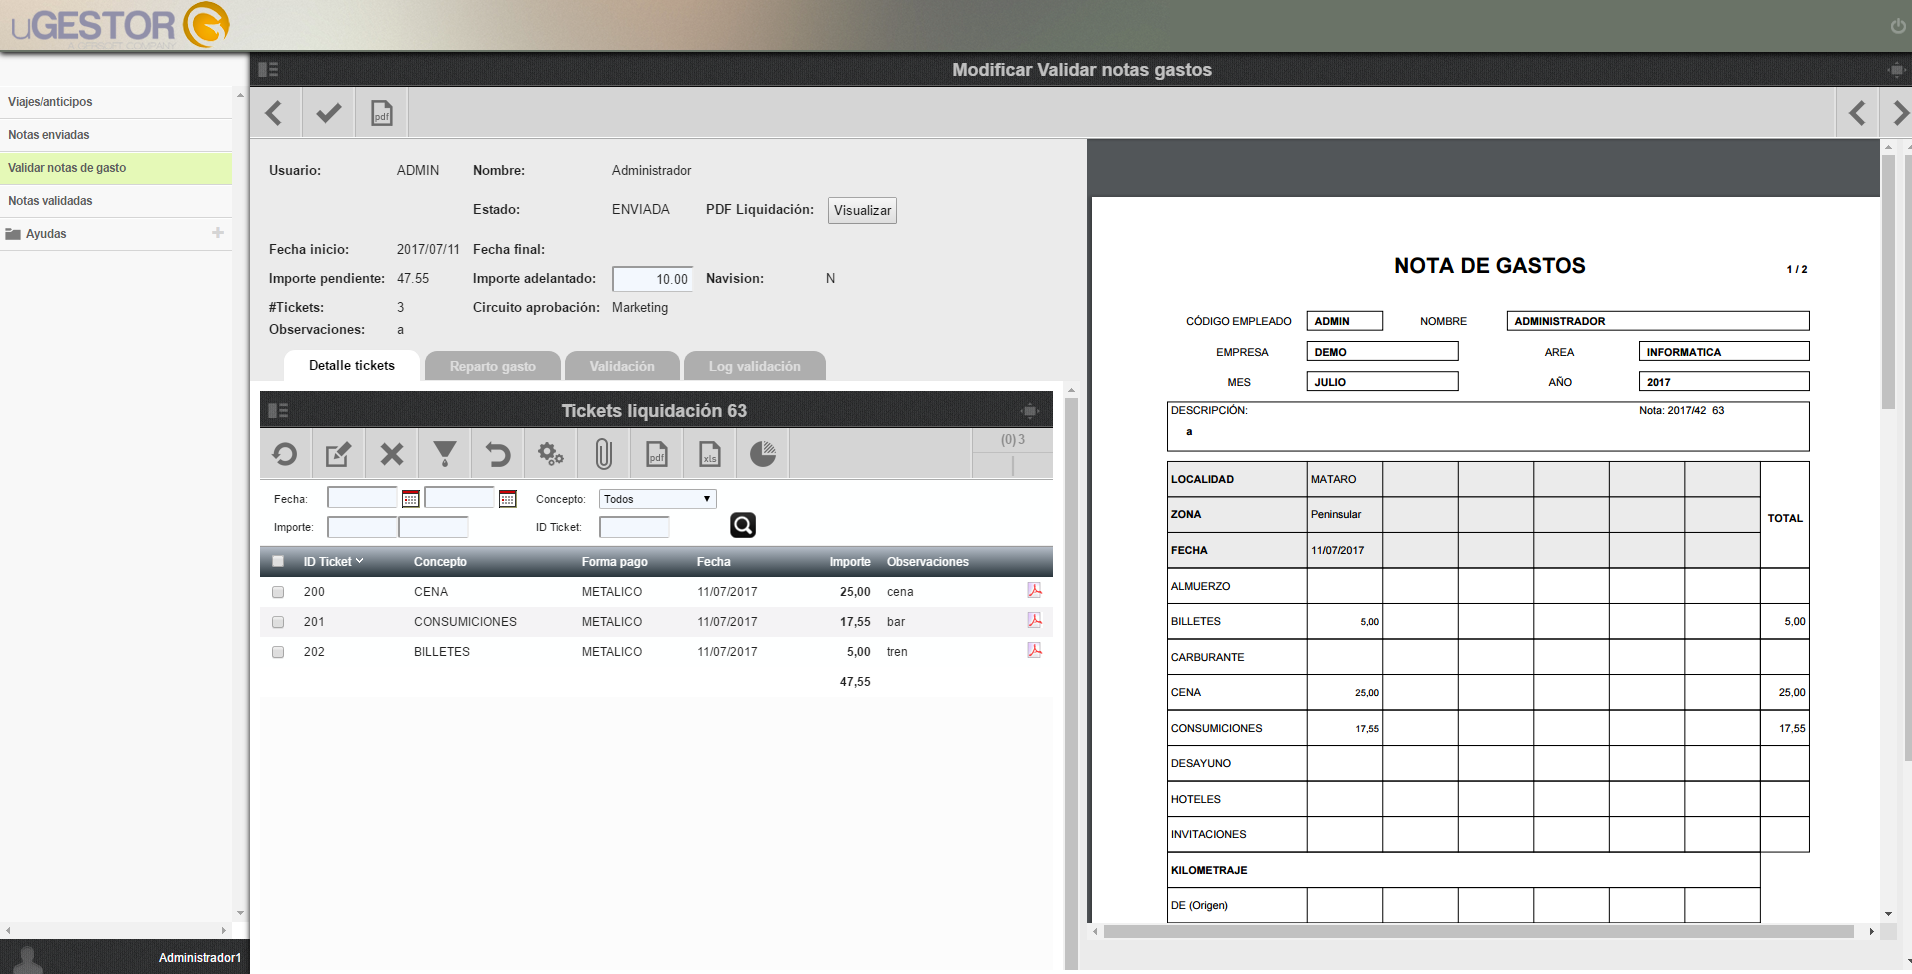Open the PDF icon in main toolbar
This screenshot has width=1912, height=974.
click(382, 113)
